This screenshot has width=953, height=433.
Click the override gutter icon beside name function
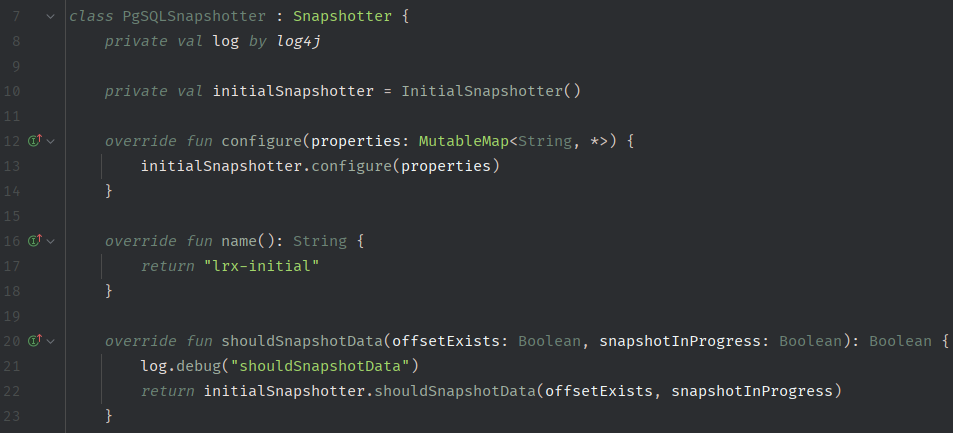pos(32,241)
